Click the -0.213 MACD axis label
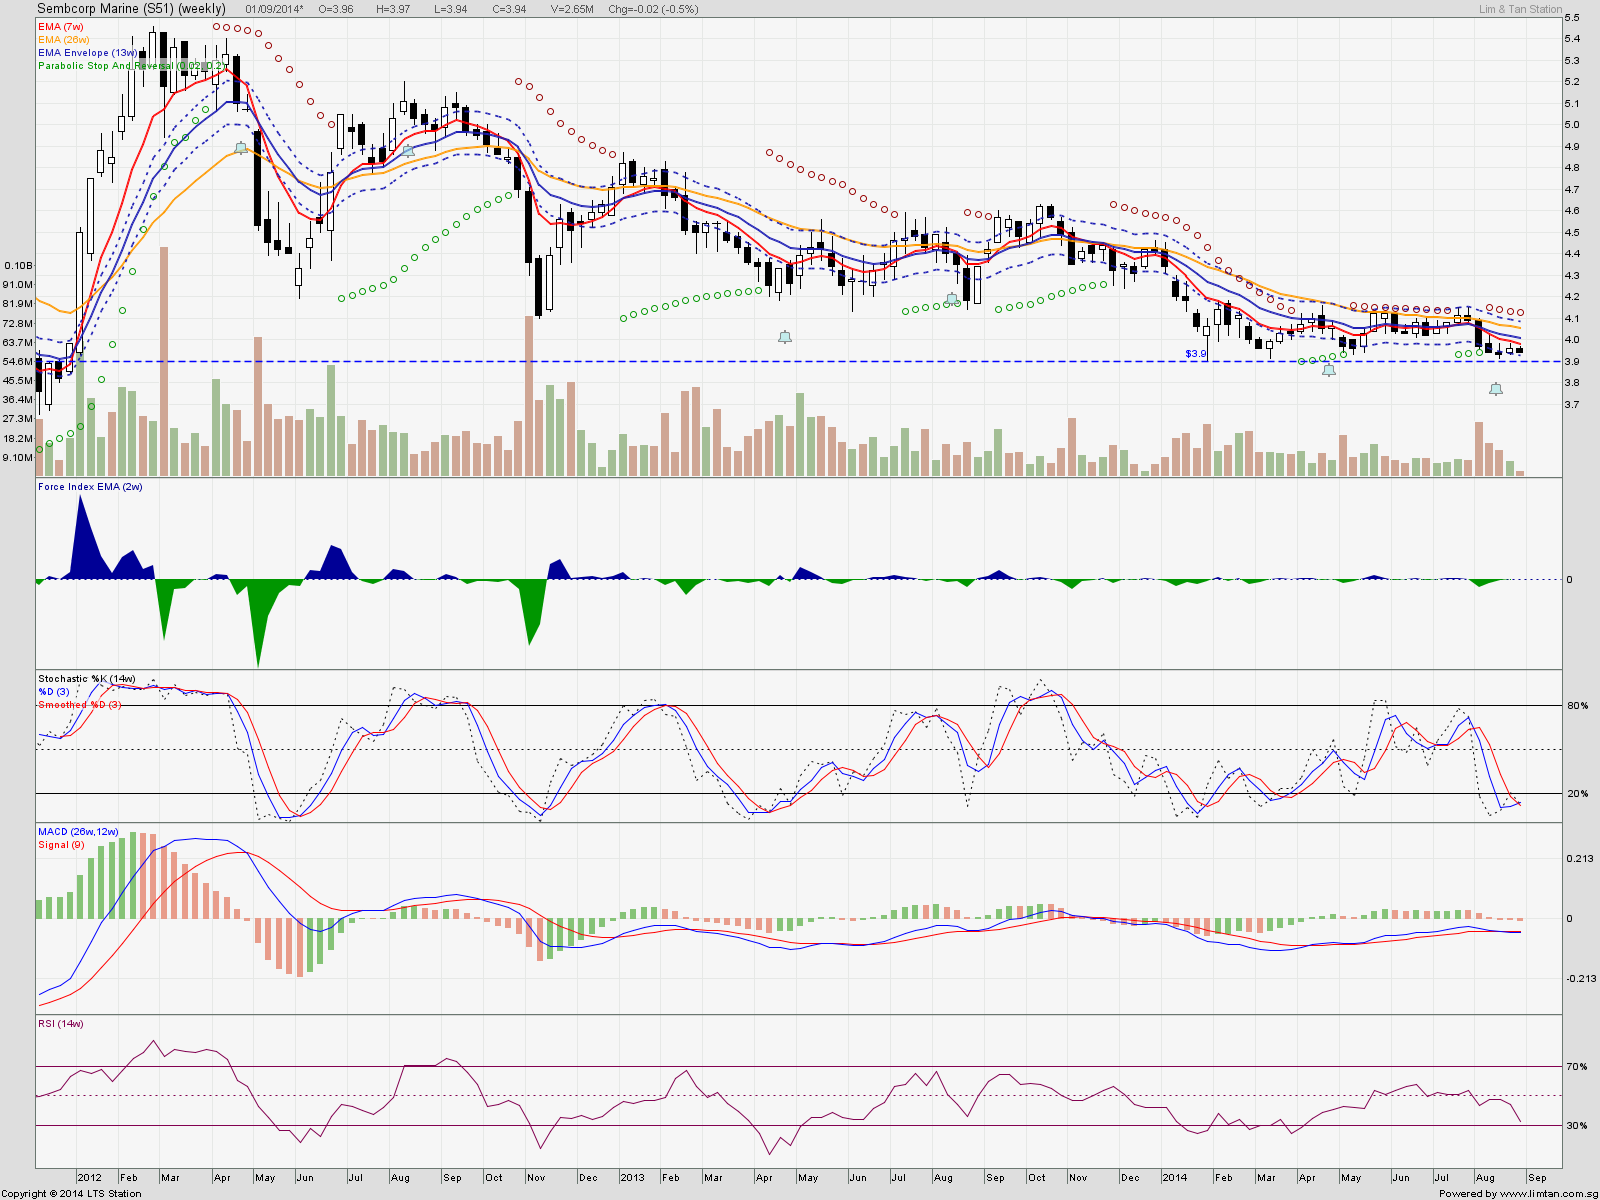Image resolution: width=1600 pixels, height=1200 pixels. click(1581, 979)
